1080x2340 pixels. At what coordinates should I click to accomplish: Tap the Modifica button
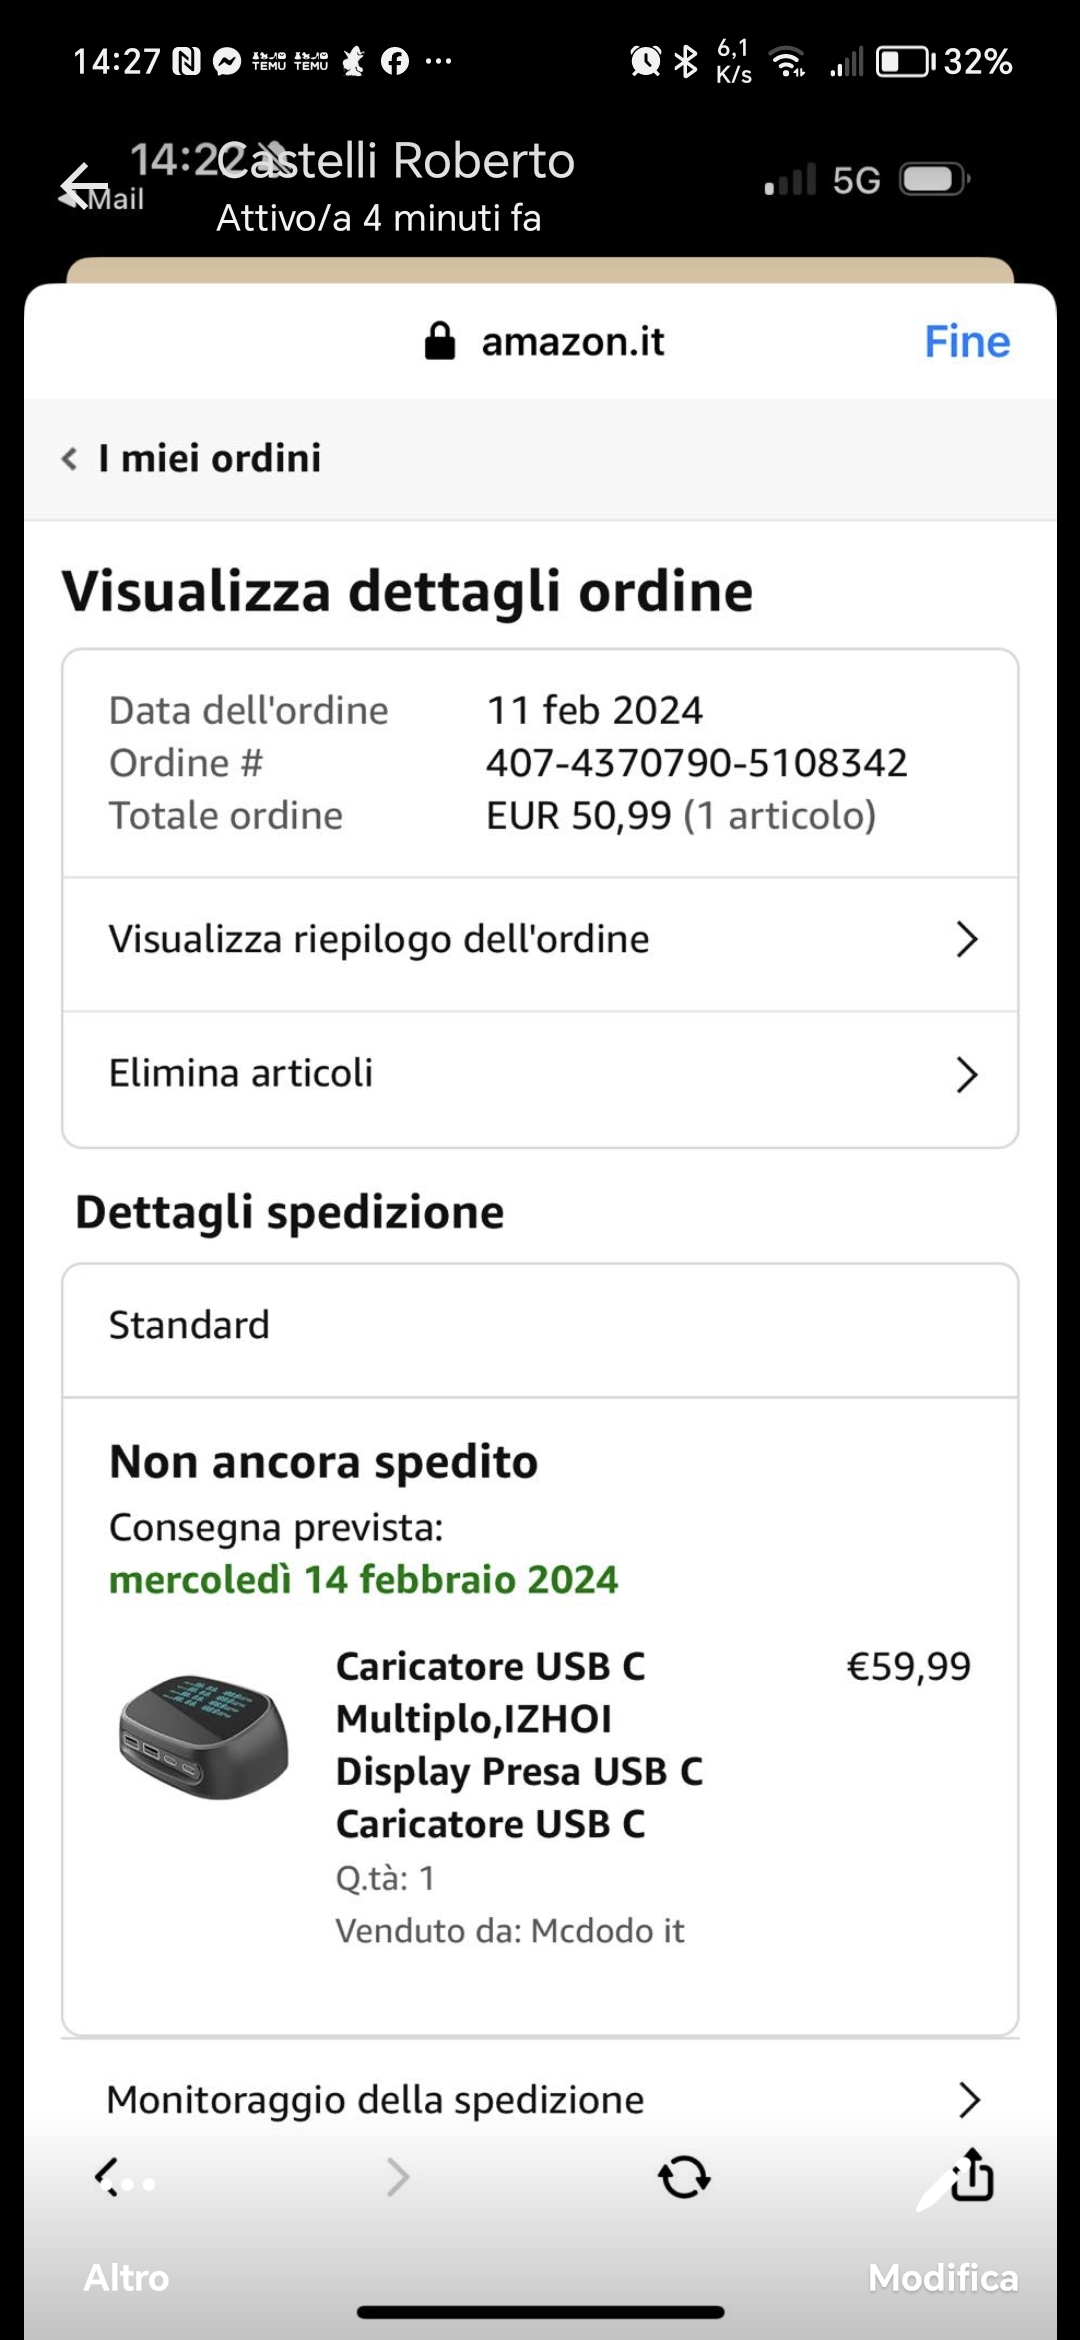tap(942, 2277)
